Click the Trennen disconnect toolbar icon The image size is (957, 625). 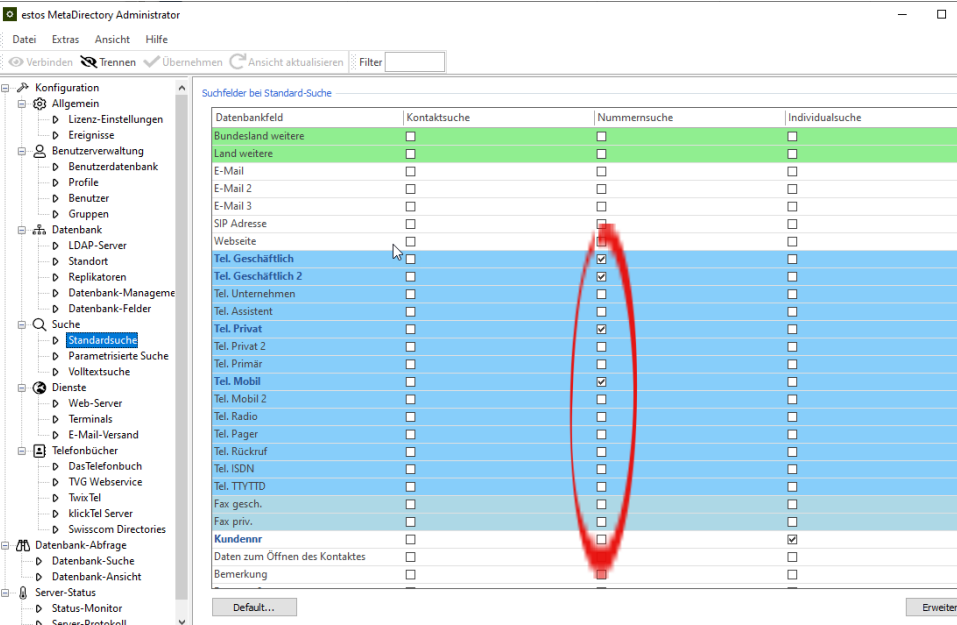point(89,62)
